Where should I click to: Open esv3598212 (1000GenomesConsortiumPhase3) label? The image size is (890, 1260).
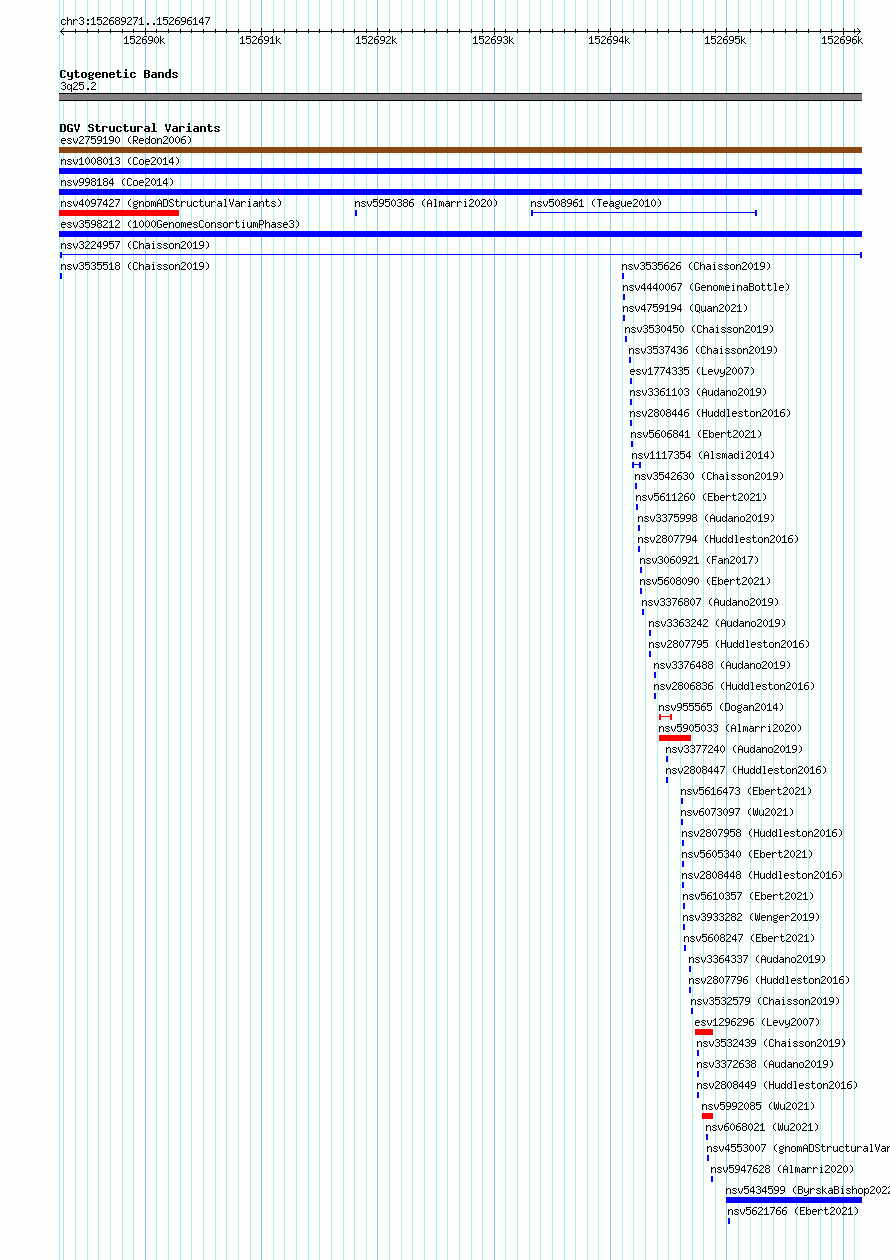(x=180, y=224)
